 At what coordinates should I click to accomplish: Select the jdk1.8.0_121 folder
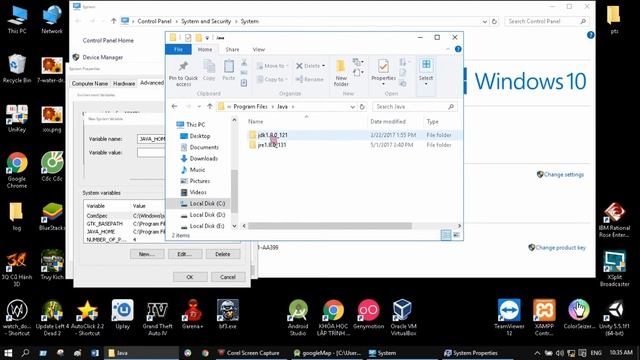coord(272,135)
